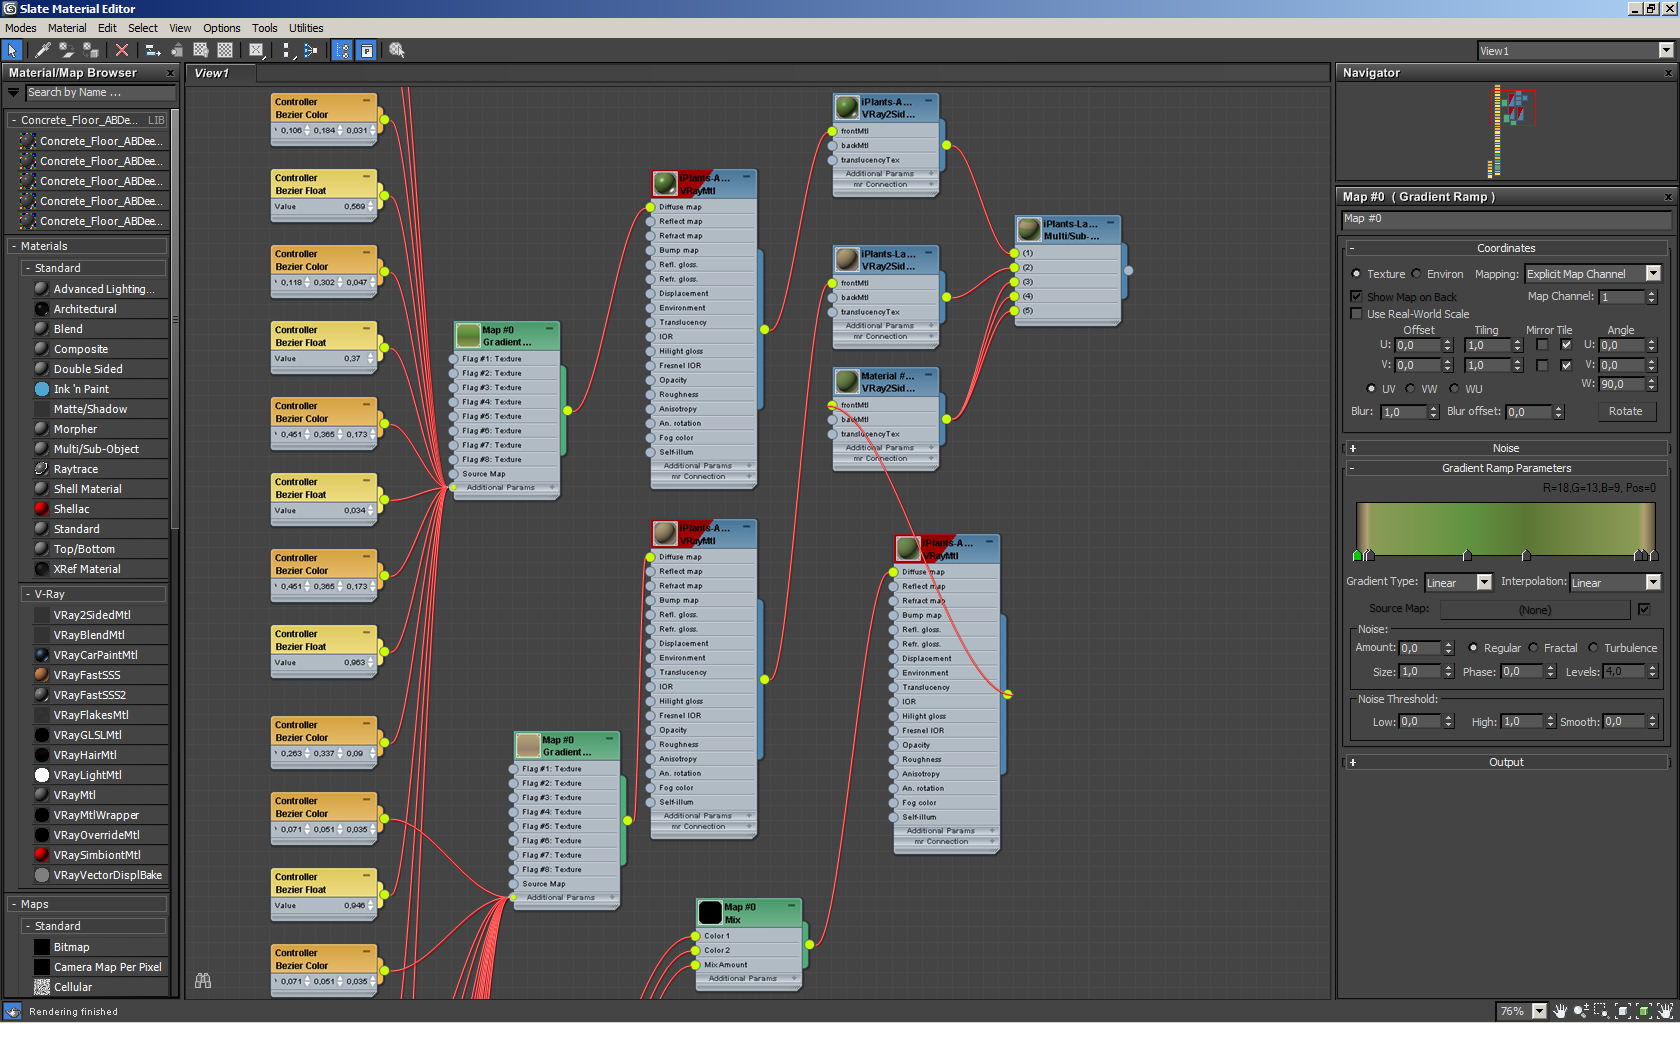The image size is (1680, 1050).
Task: Select the Zoom tool magnifier icon
Action: pos(1581,1011)
